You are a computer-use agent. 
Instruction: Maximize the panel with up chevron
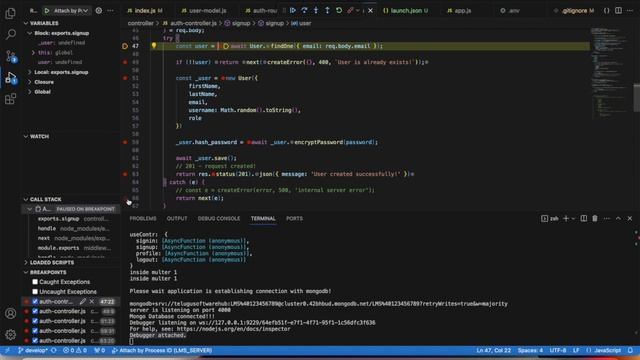pos(618,218)
